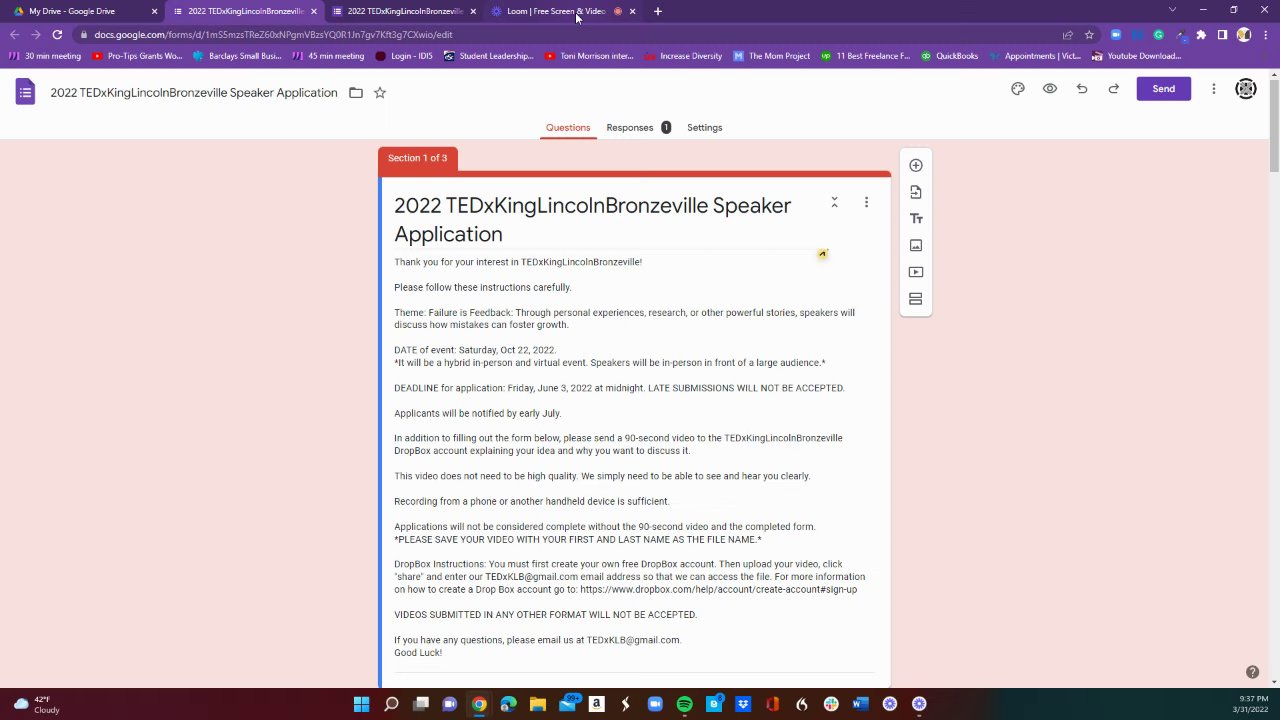Add a title and description block
1280x720 pixels.
pyautogui.click(x=916, y=218)
